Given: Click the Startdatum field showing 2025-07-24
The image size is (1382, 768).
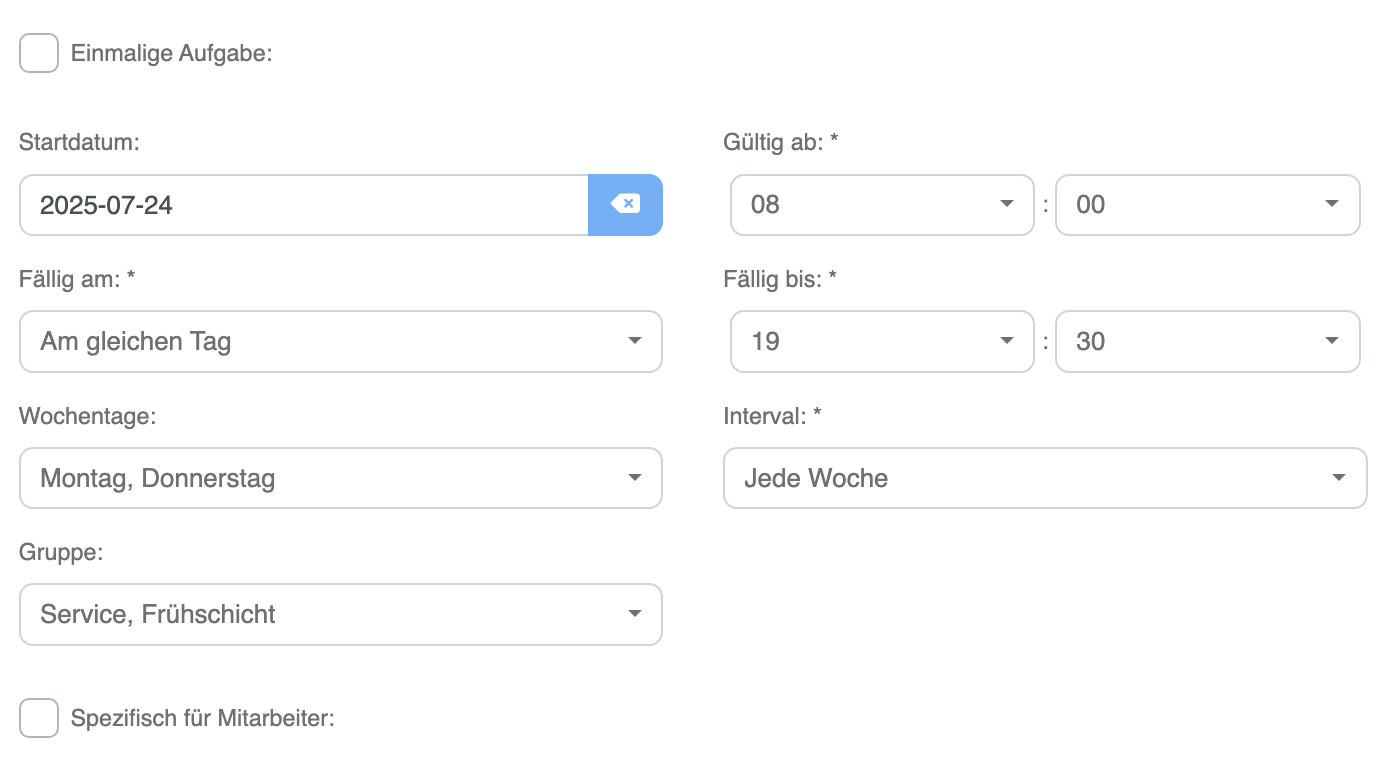Looking at the screenshot, I should coord(304,205).
